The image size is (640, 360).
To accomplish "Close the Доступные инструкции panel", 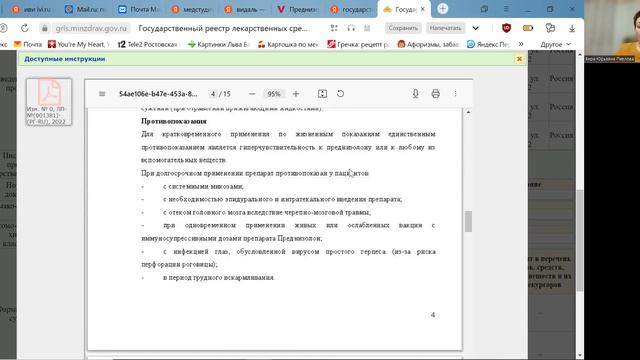I will [x=519, y=59].
